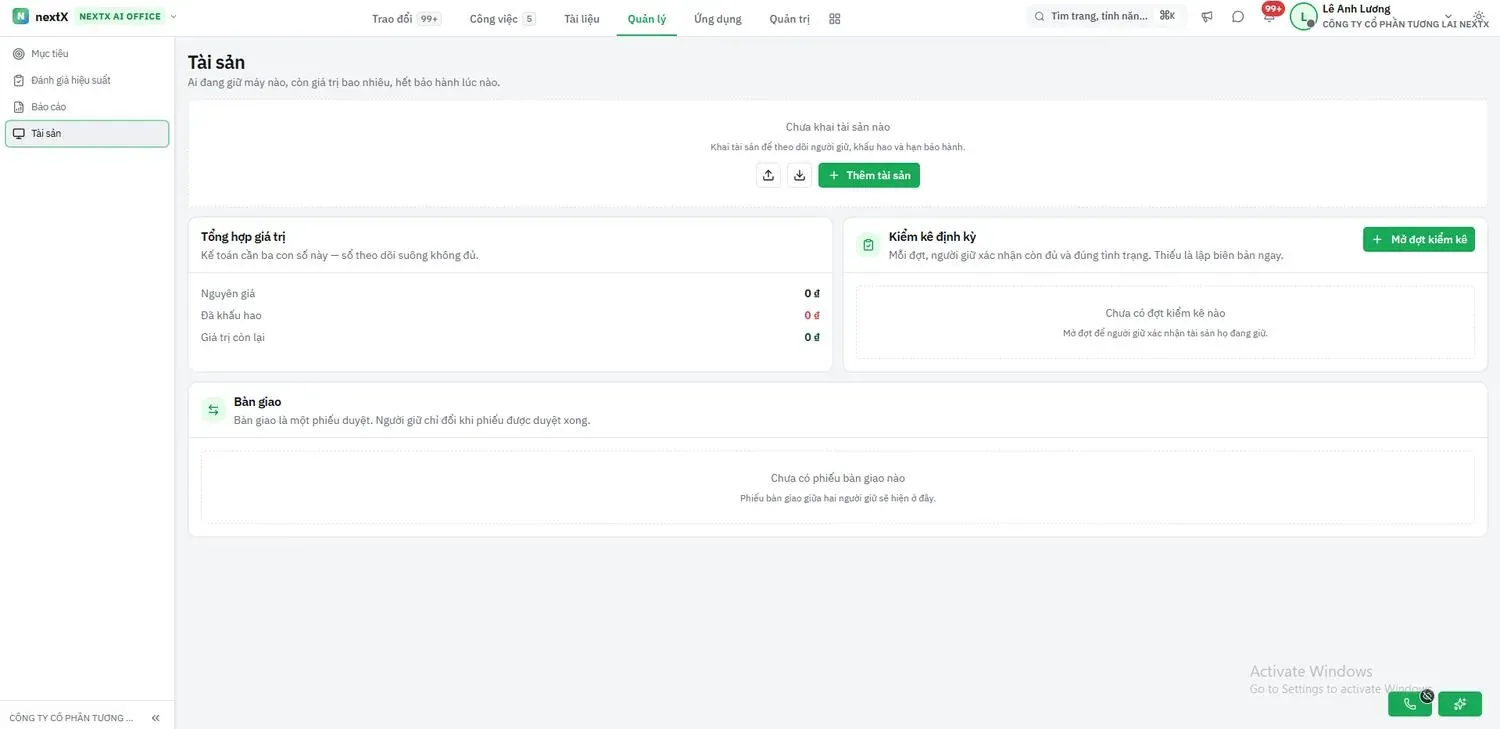
Task: Open the AI sparkle assistant button
Action: pos(1460,704)
